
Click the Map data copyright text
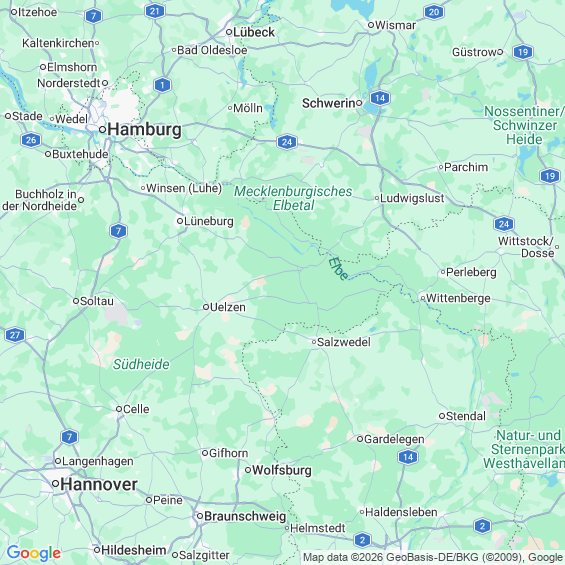(x=433, y=557)
